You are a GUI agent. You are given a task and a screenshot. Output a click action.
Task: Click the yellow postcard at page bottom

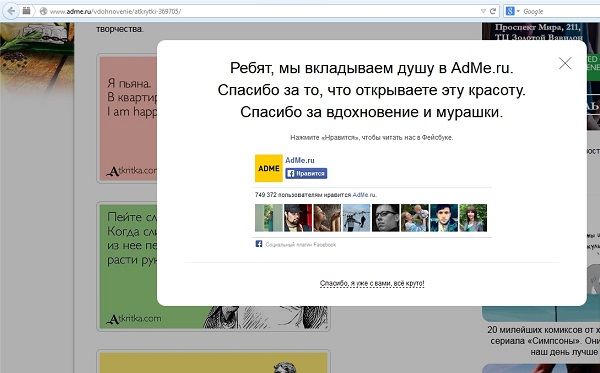pyautogui.click(x=214, y=362)
